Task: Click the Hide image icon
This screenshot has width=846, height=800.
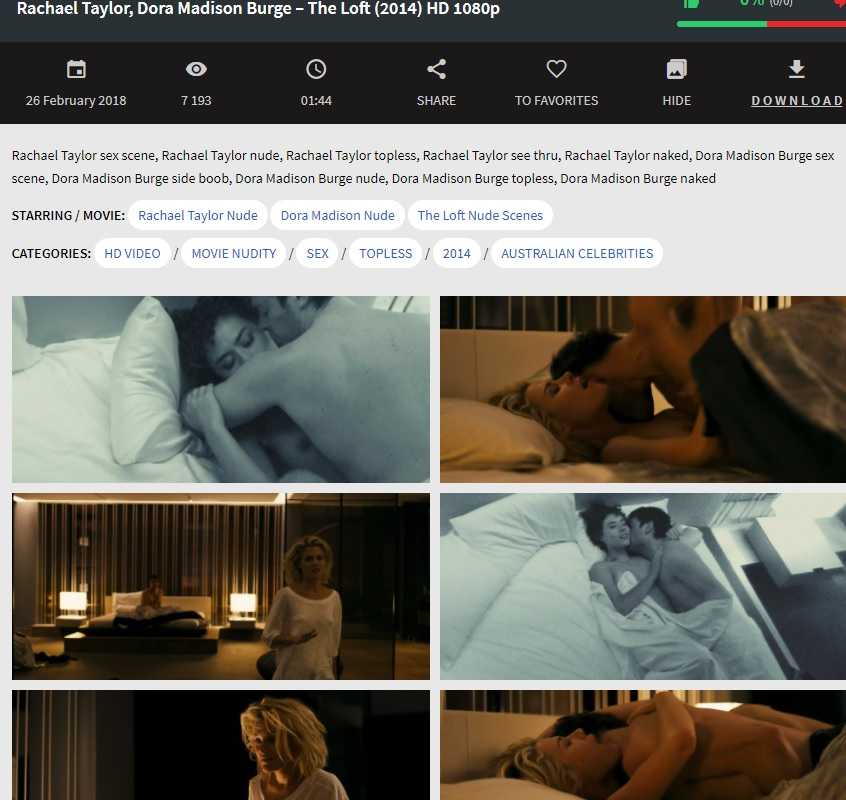Action: tap(676, 69)
